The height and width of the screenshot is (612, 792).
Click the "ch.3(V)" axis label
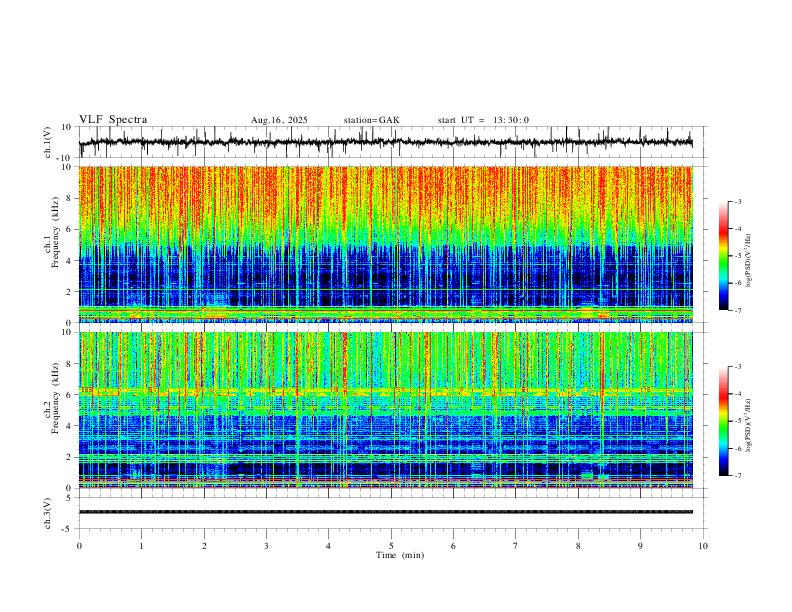coord(47,514)
